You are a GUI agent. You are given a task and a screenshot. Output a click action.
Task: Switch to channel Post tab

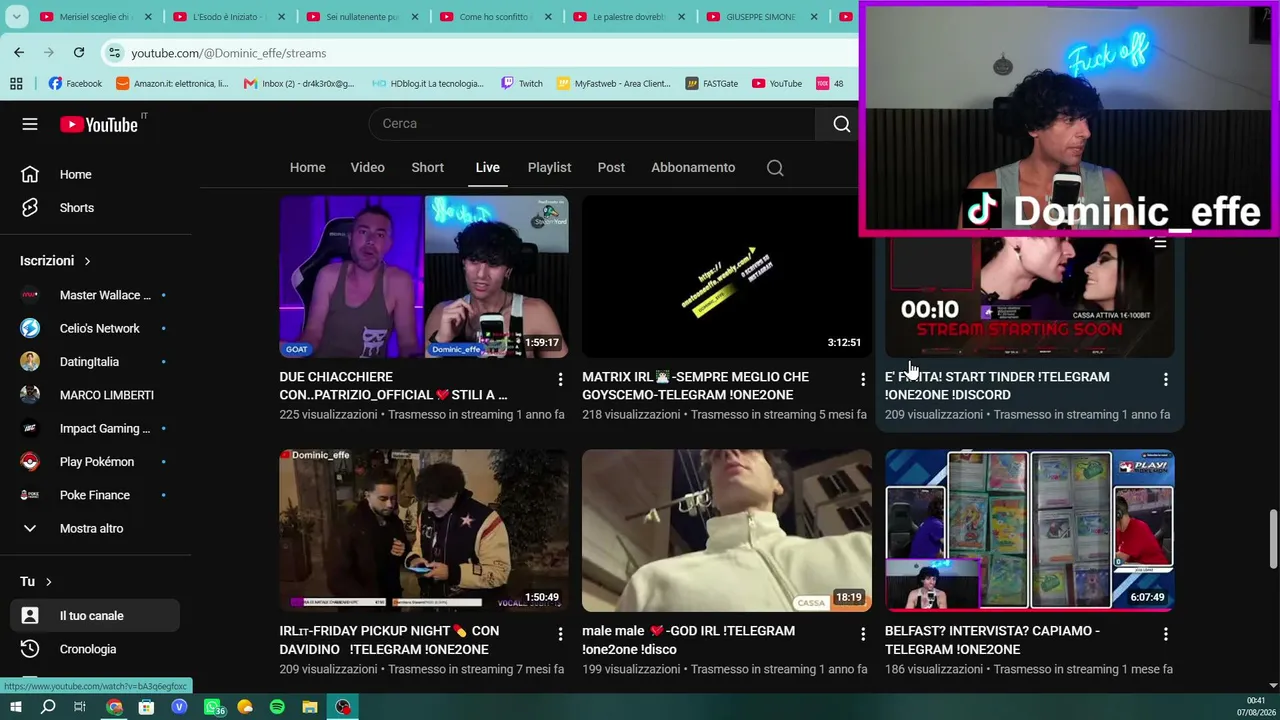point(611,168)
